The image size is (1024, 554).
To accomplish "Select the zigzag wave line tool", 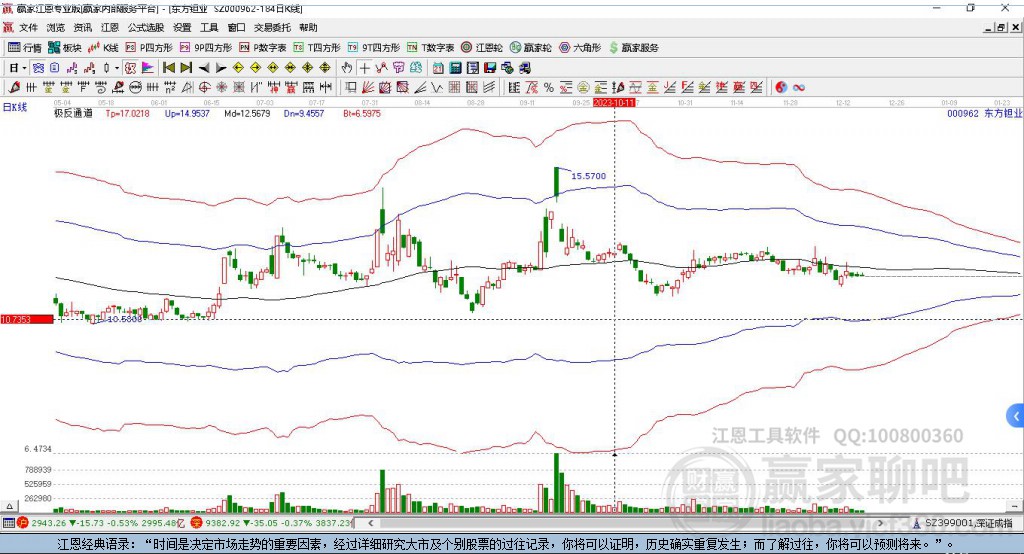I will tap(437, 87).
